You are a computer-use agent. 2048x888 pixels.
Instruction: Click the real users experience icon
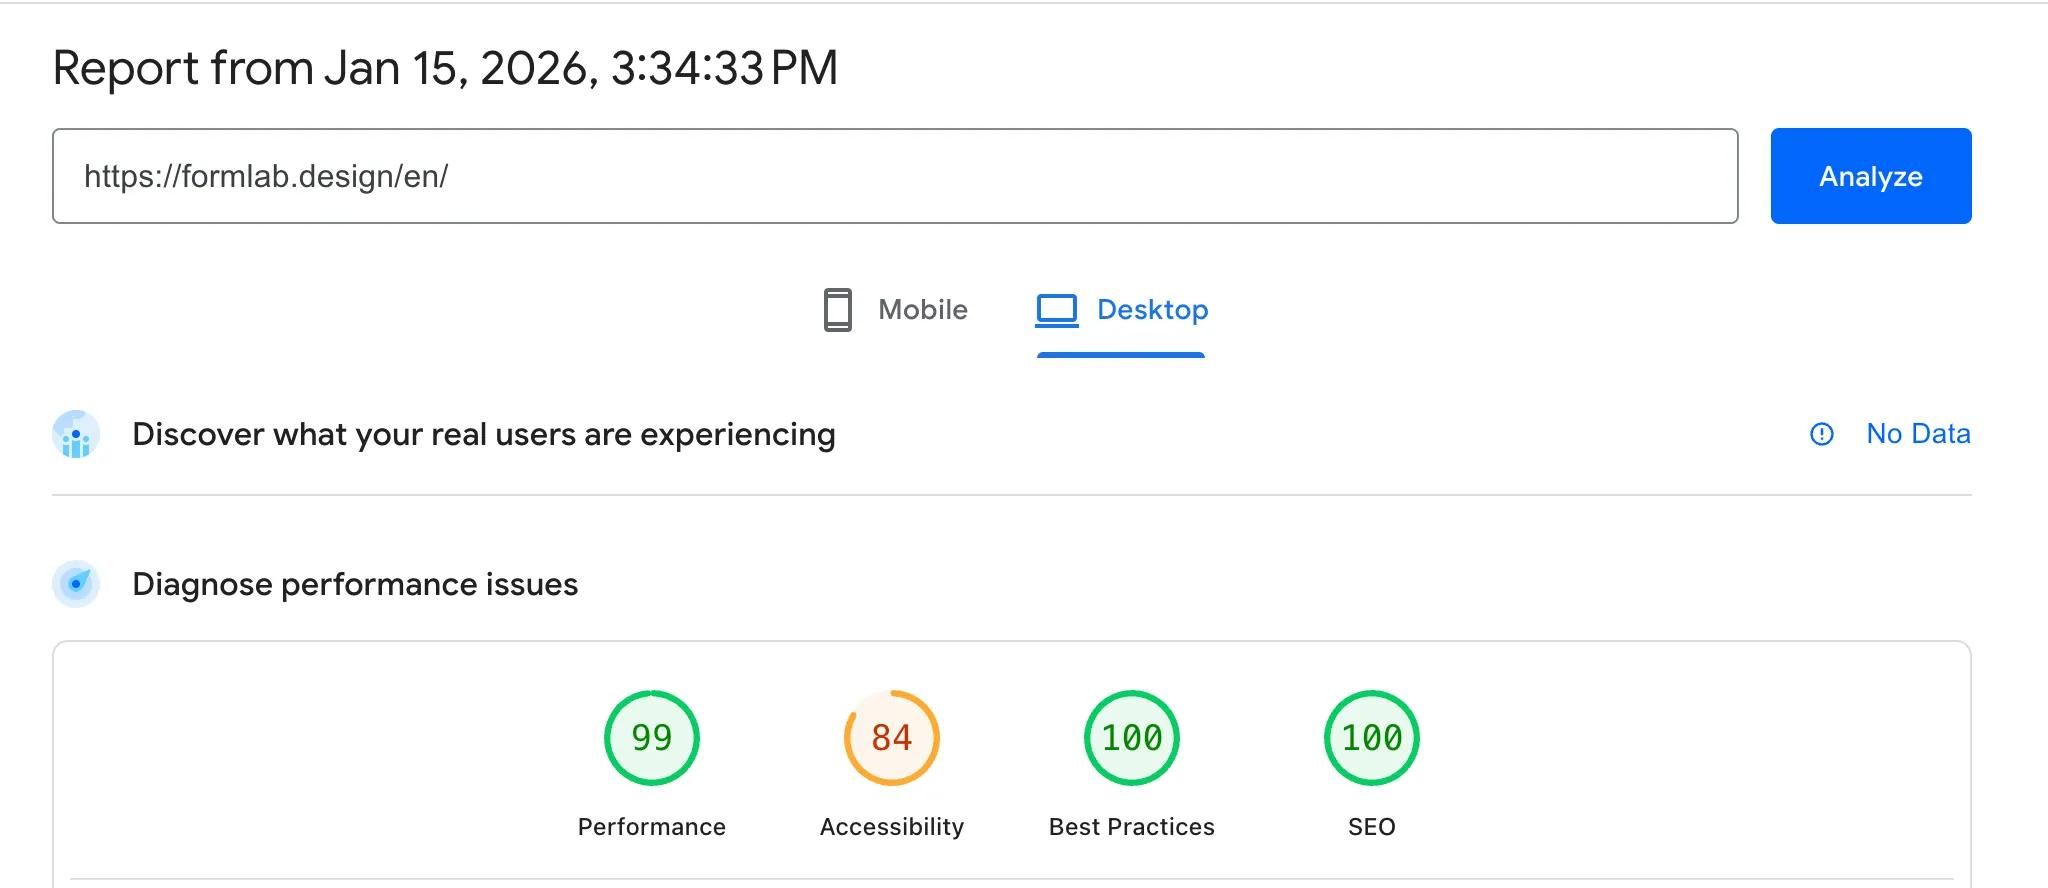76,435
